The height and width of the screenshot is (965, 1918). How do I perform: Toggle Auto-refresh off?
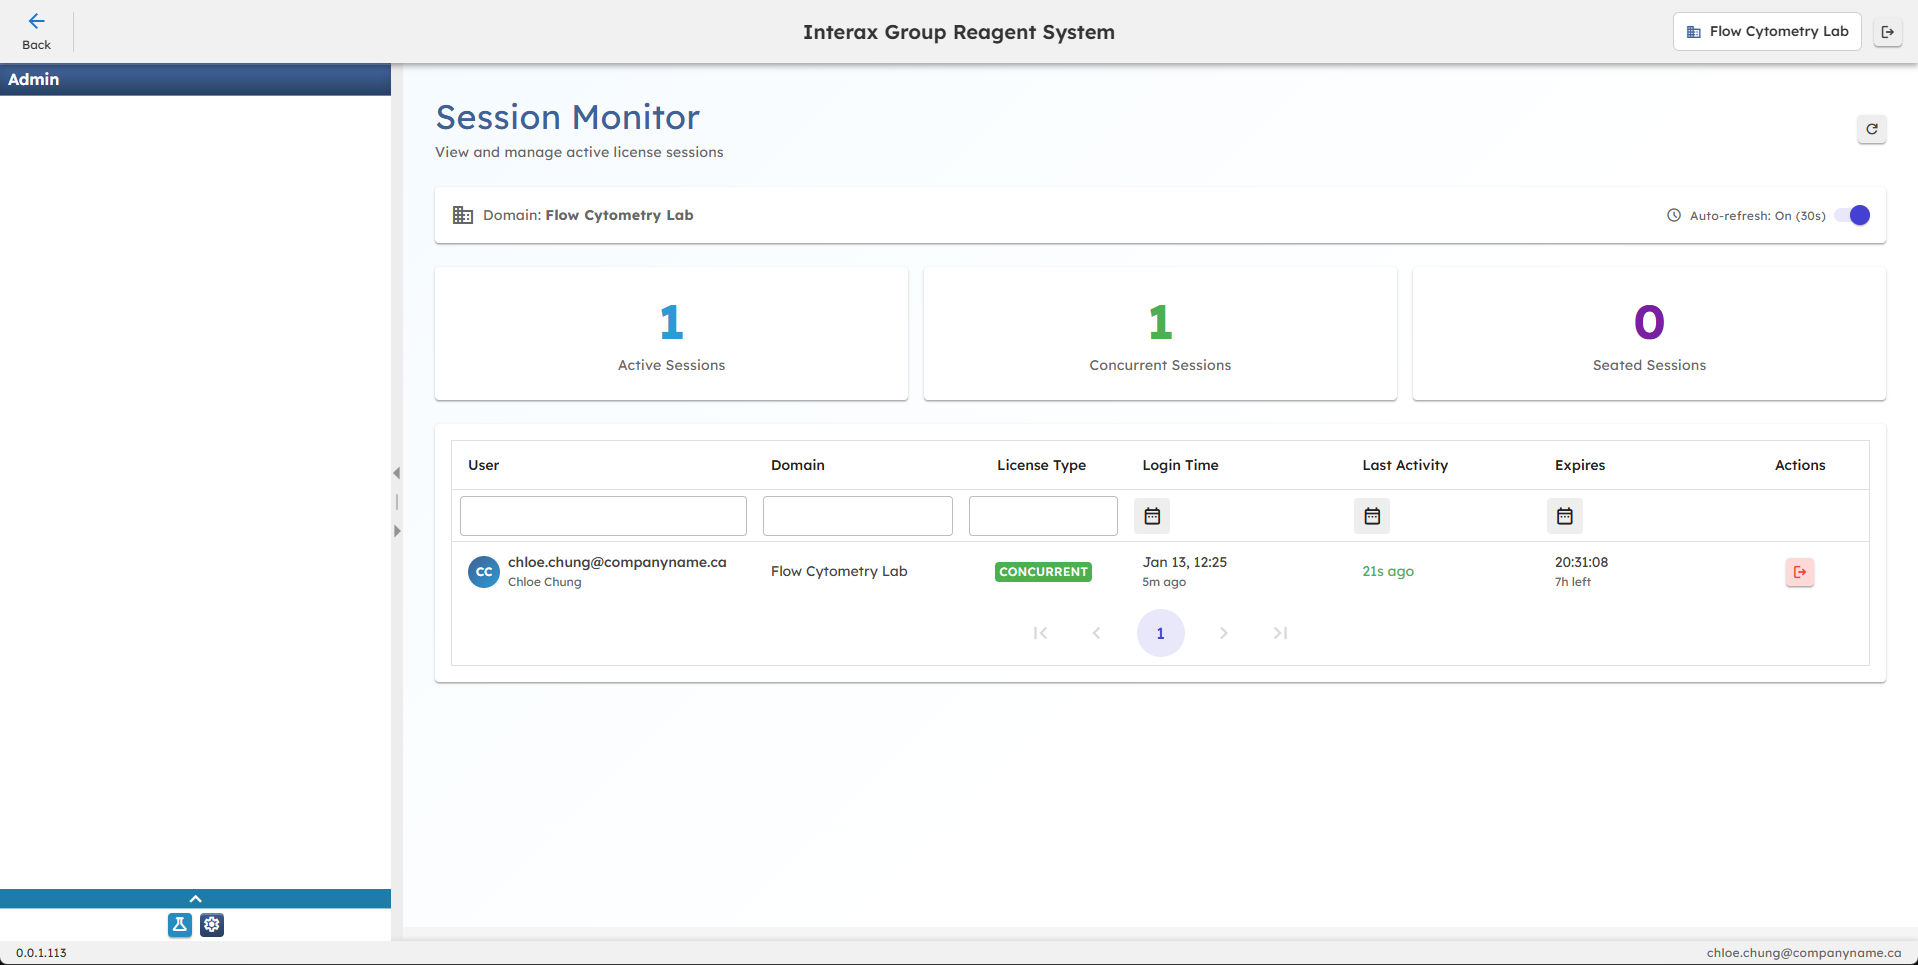1852,215
